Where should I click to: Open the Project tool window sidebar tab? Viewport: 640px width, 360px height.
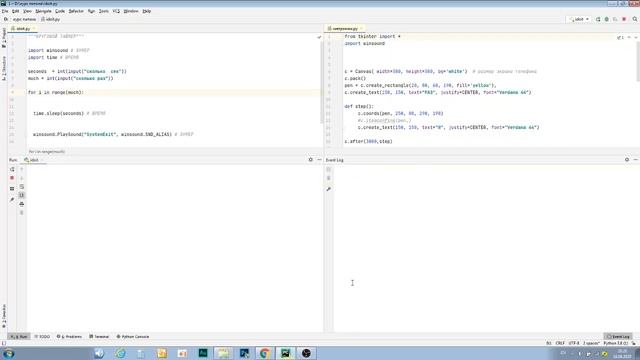[4, 38]
